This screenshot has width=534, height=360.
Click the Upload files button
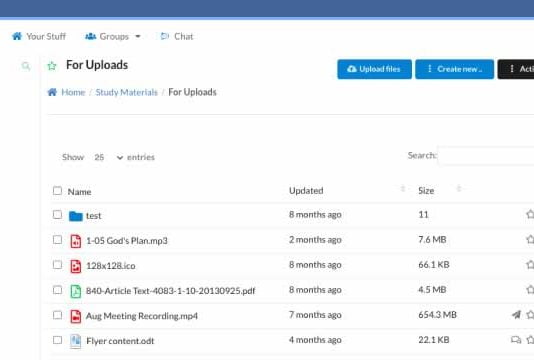[374, 69]
